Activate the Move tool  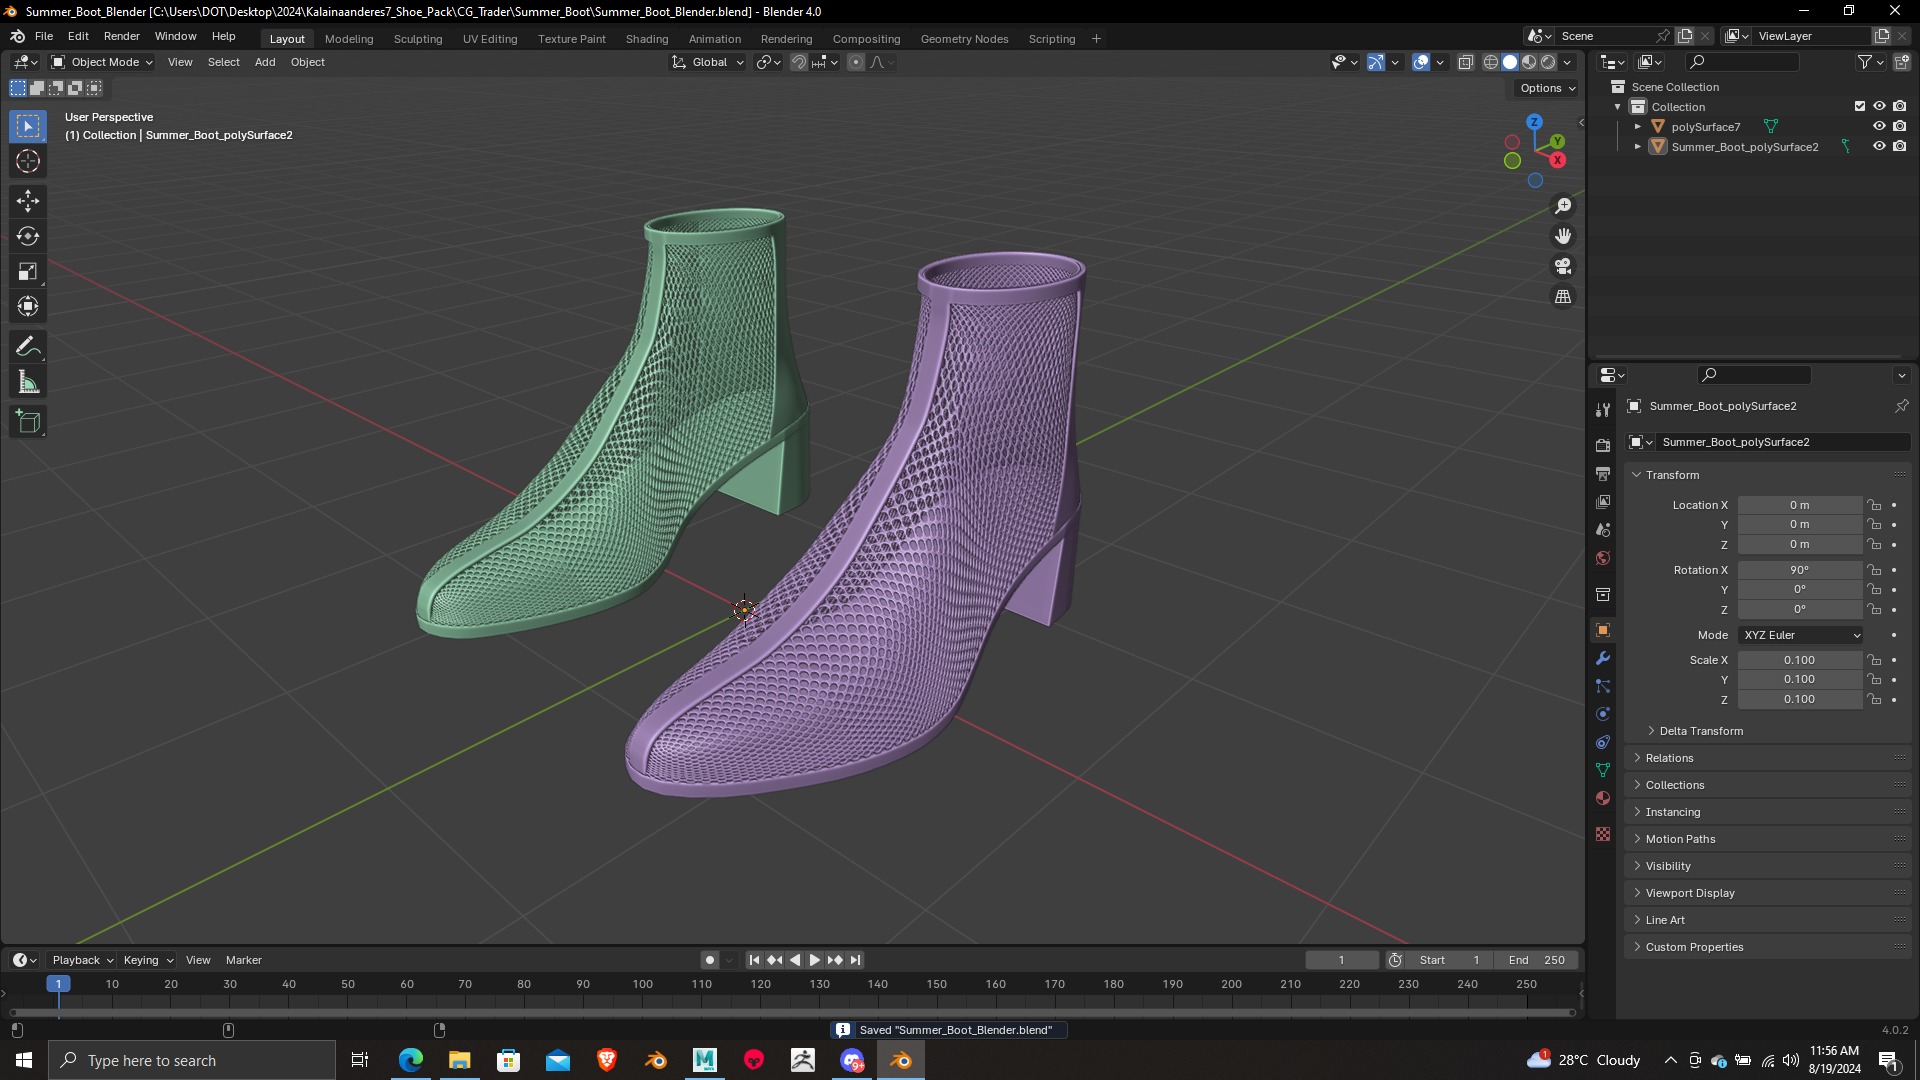tap(28, 201)
